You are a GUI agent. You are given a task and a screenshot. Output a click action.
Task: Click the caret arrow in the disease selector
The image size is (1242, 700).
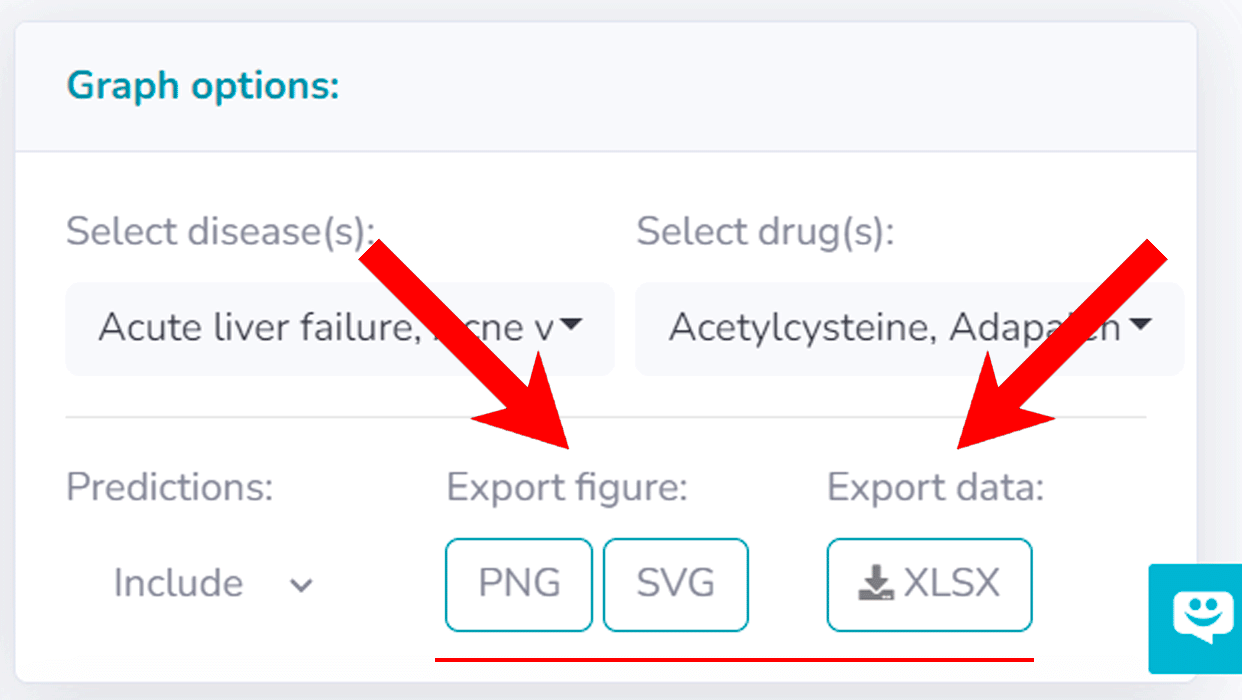[570, 324]
